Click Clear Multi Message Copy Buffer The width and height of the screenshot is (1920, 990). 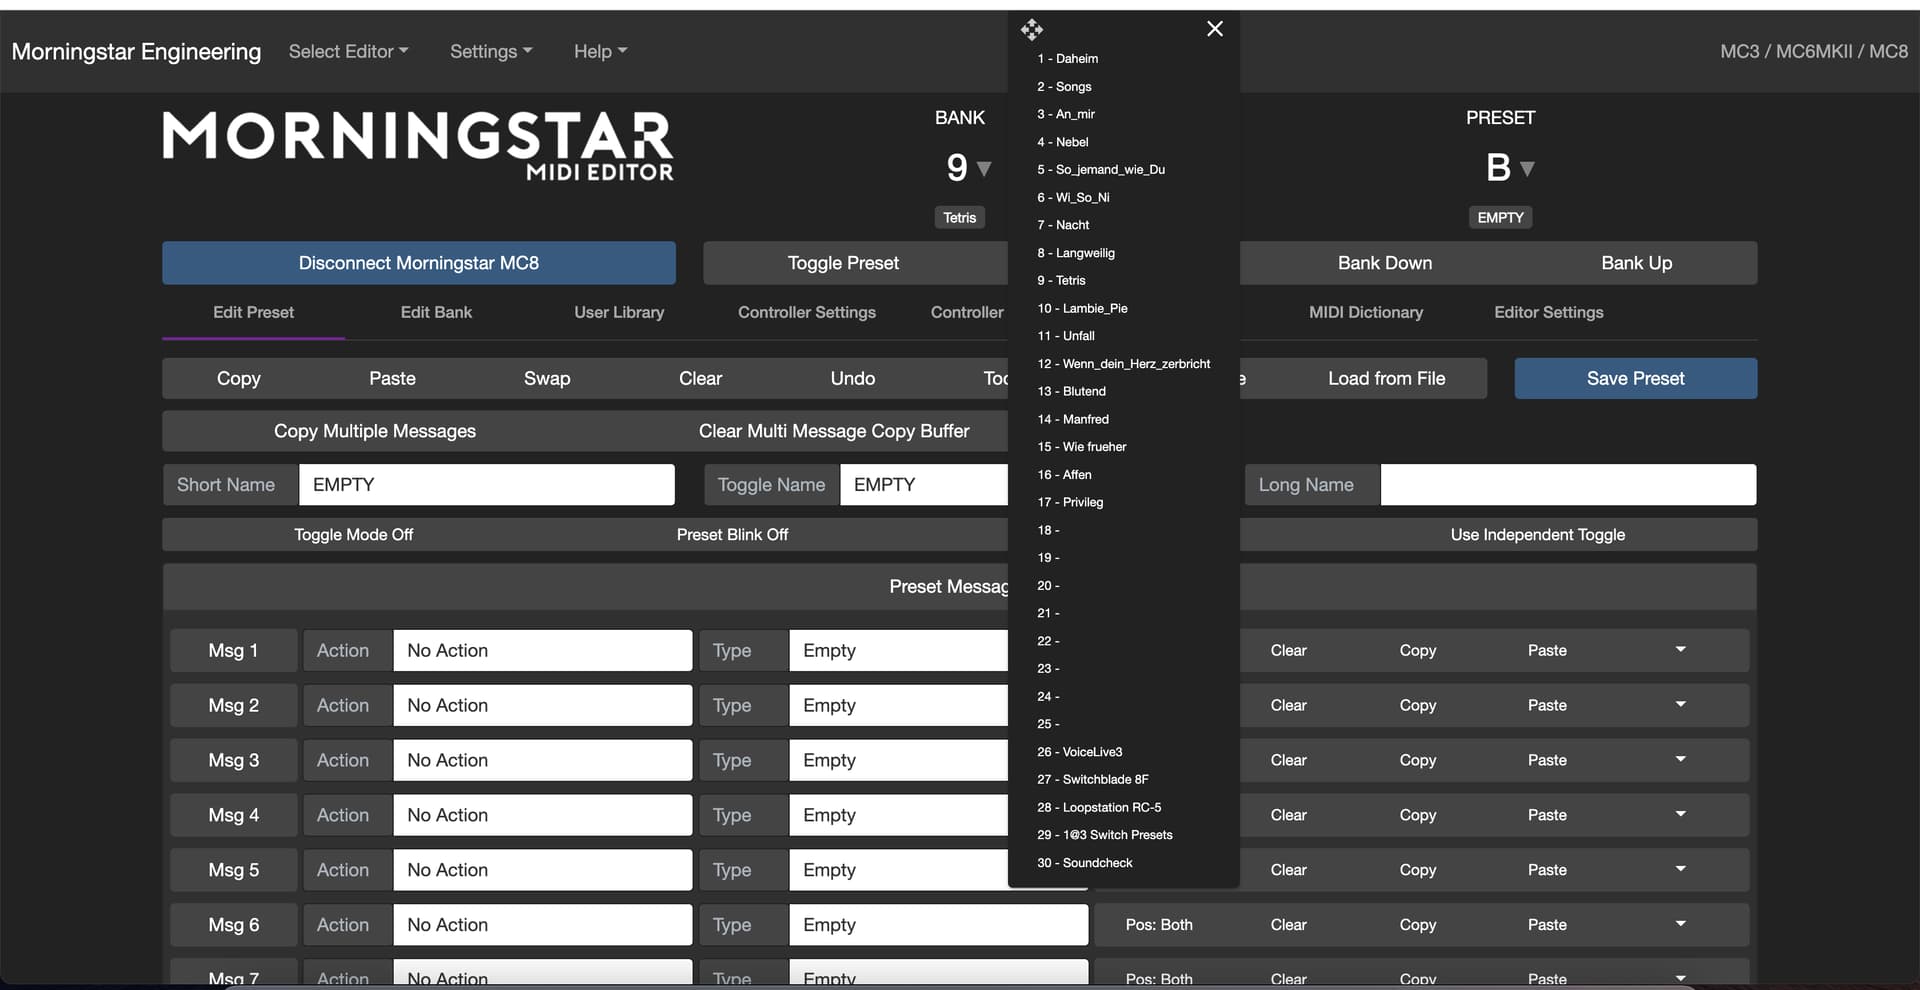[834, 431]
